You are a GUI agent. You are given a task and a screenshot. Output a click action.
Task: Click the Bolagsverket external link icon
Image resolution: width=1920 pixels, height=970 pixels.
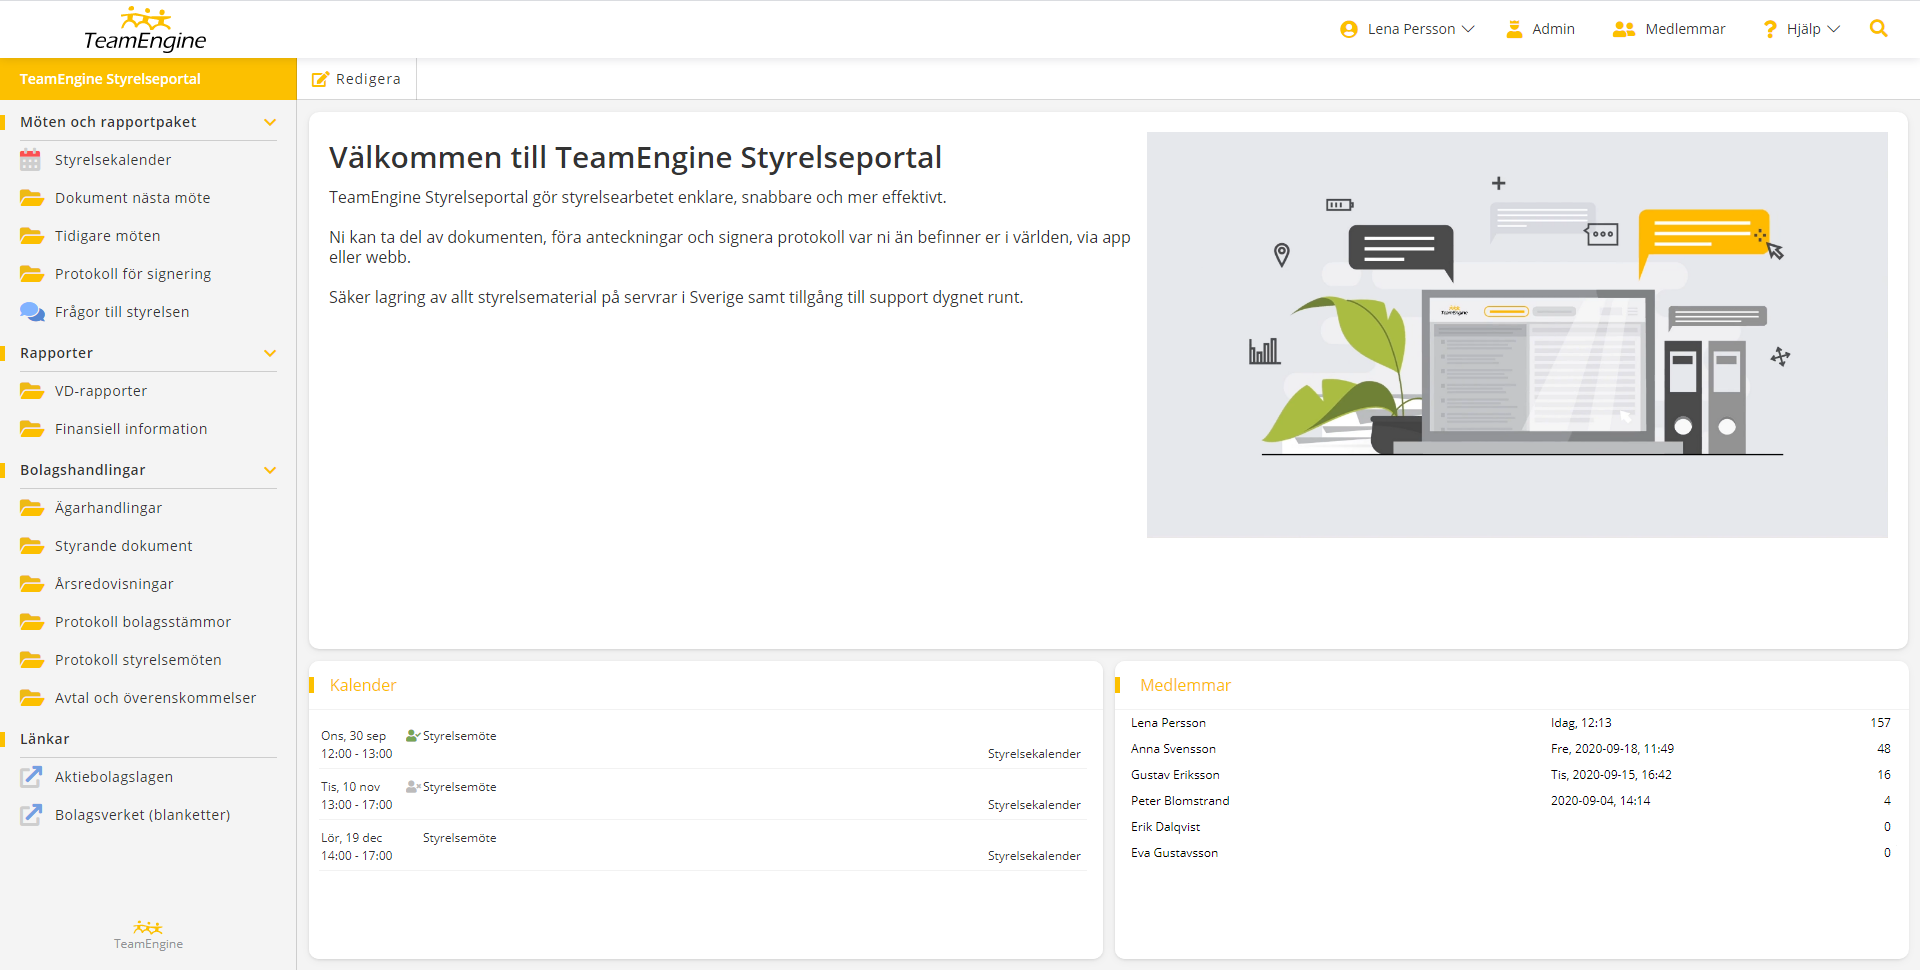click(32, 815)
